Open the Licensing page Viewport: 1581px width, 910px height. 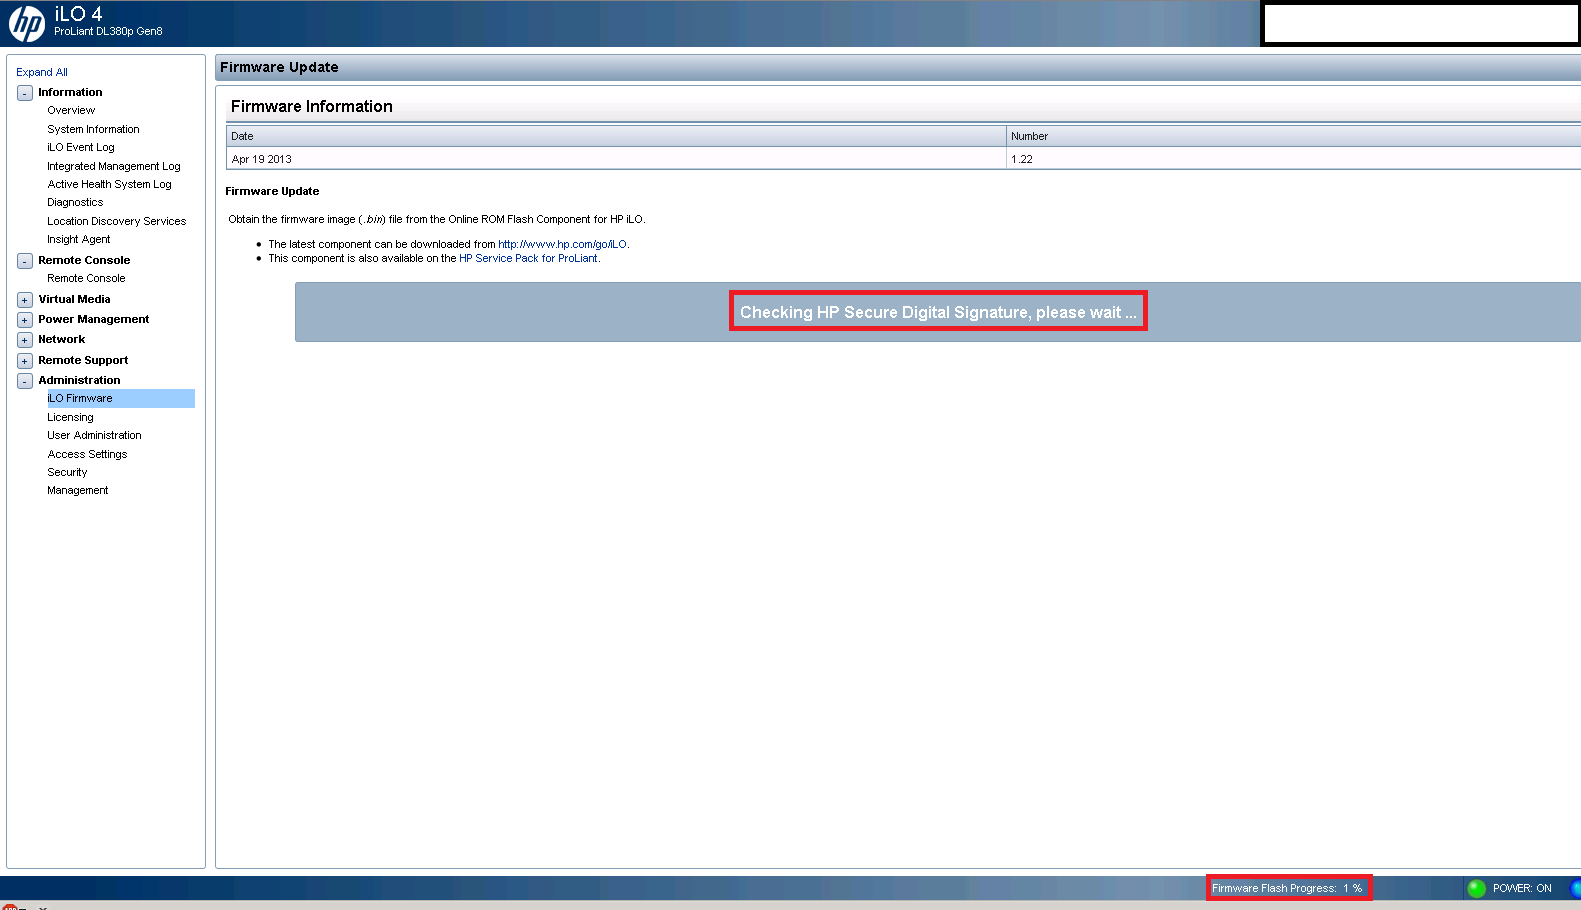click(x=70, y=417)
